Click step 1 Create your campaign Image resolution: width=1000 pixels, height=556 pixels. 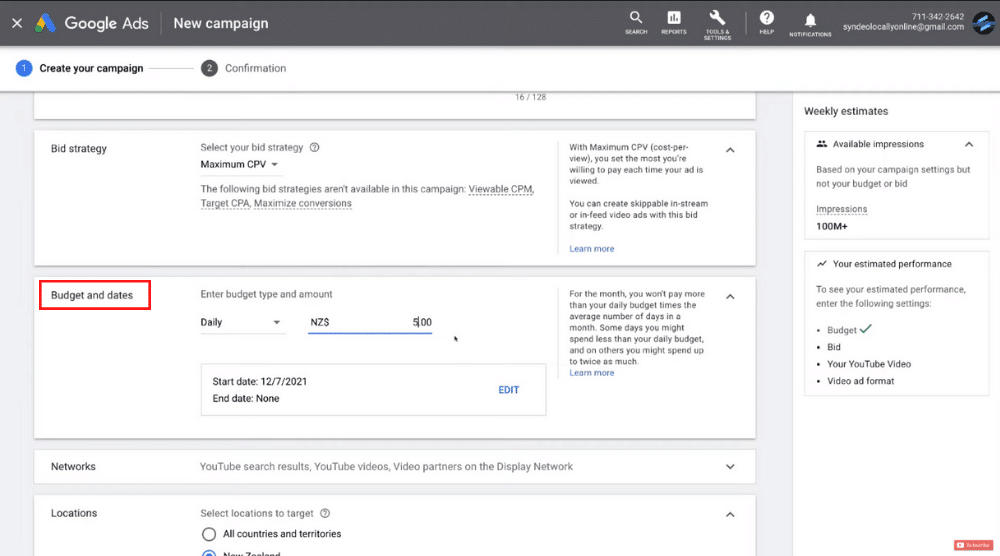point(80,68)
